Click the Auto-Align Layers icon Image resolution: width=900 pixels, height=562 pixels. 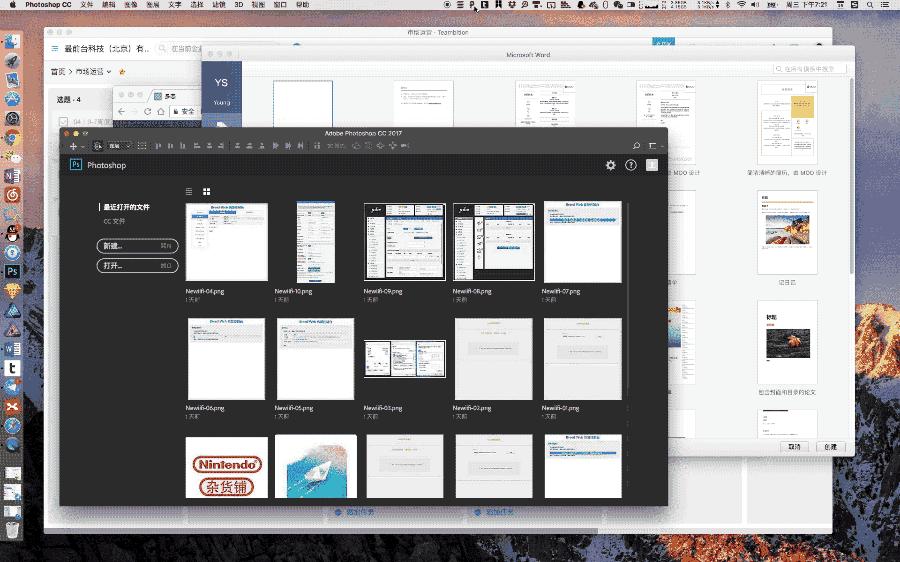pos(316,146)
